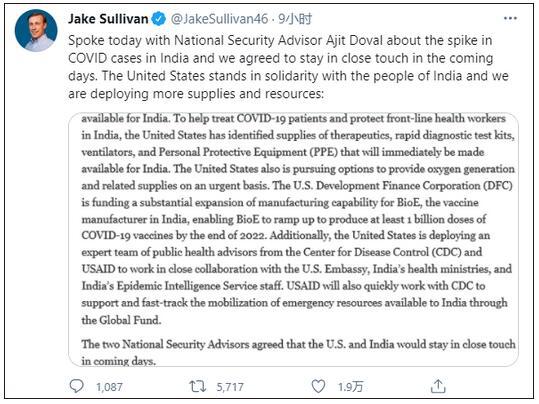The width and height of the screenshot is (539, 404).
Task: Click the 9小时 timestamp
Action: [x=295, y=19]
